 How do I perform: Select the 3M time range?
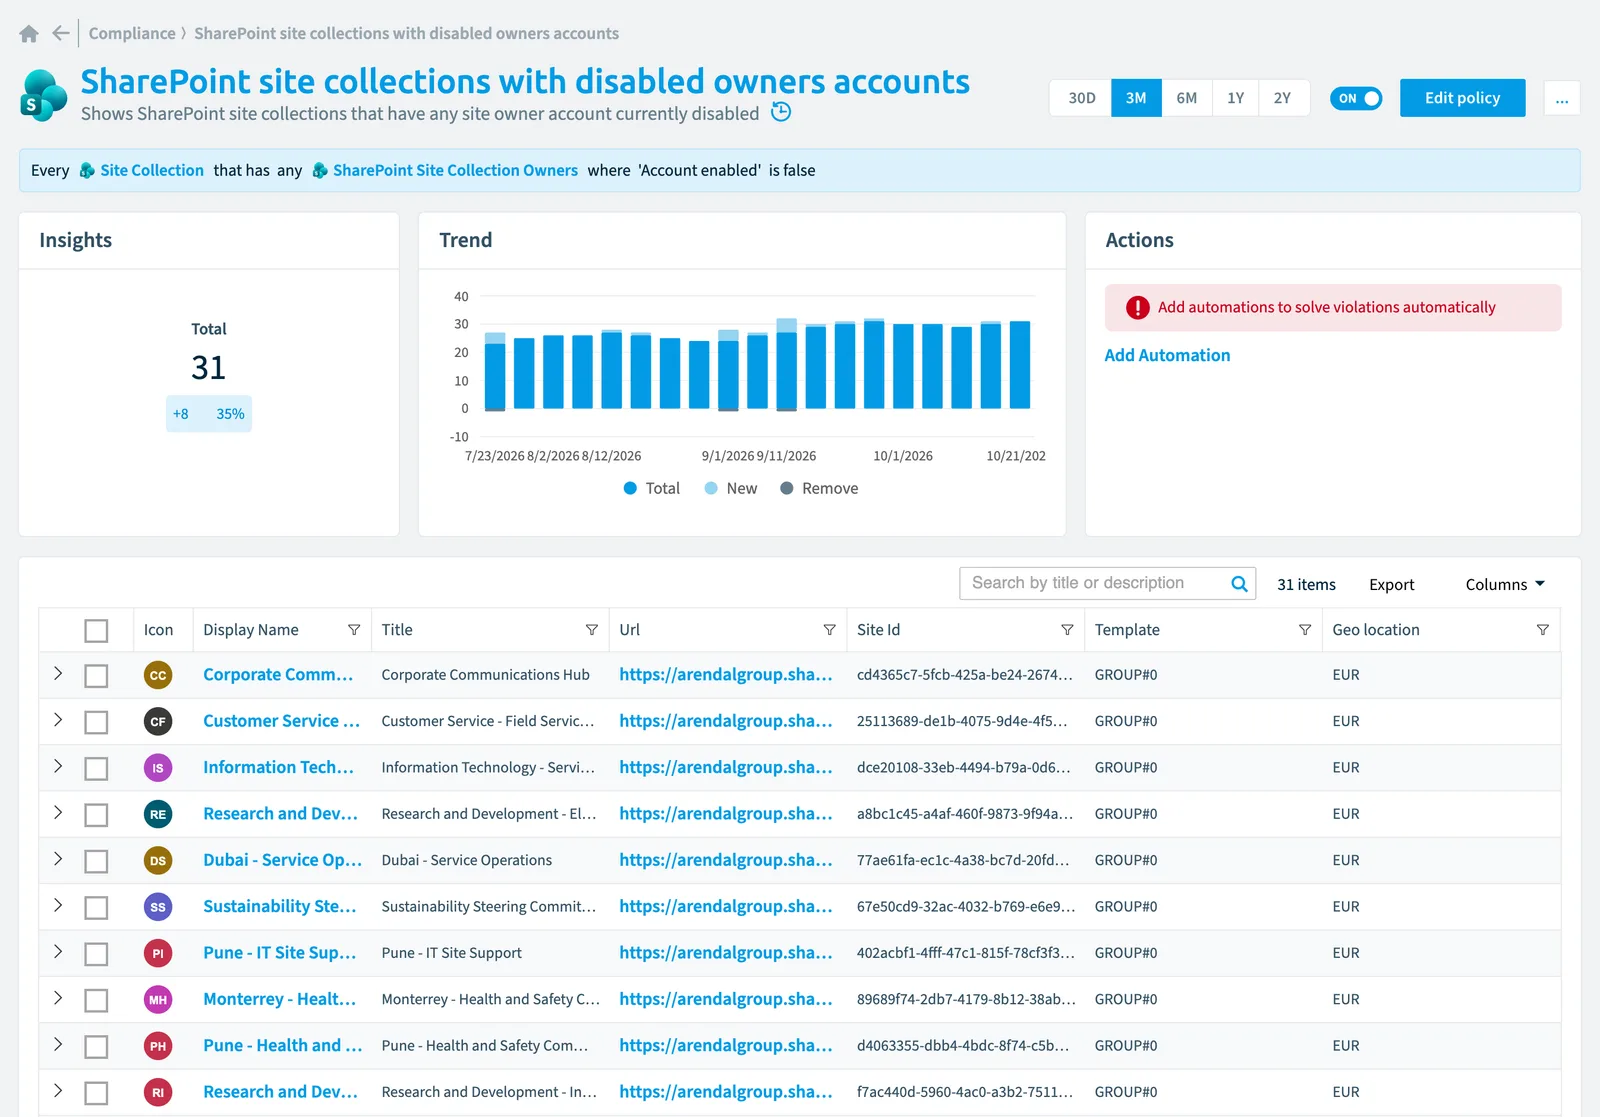point(1136,98)
